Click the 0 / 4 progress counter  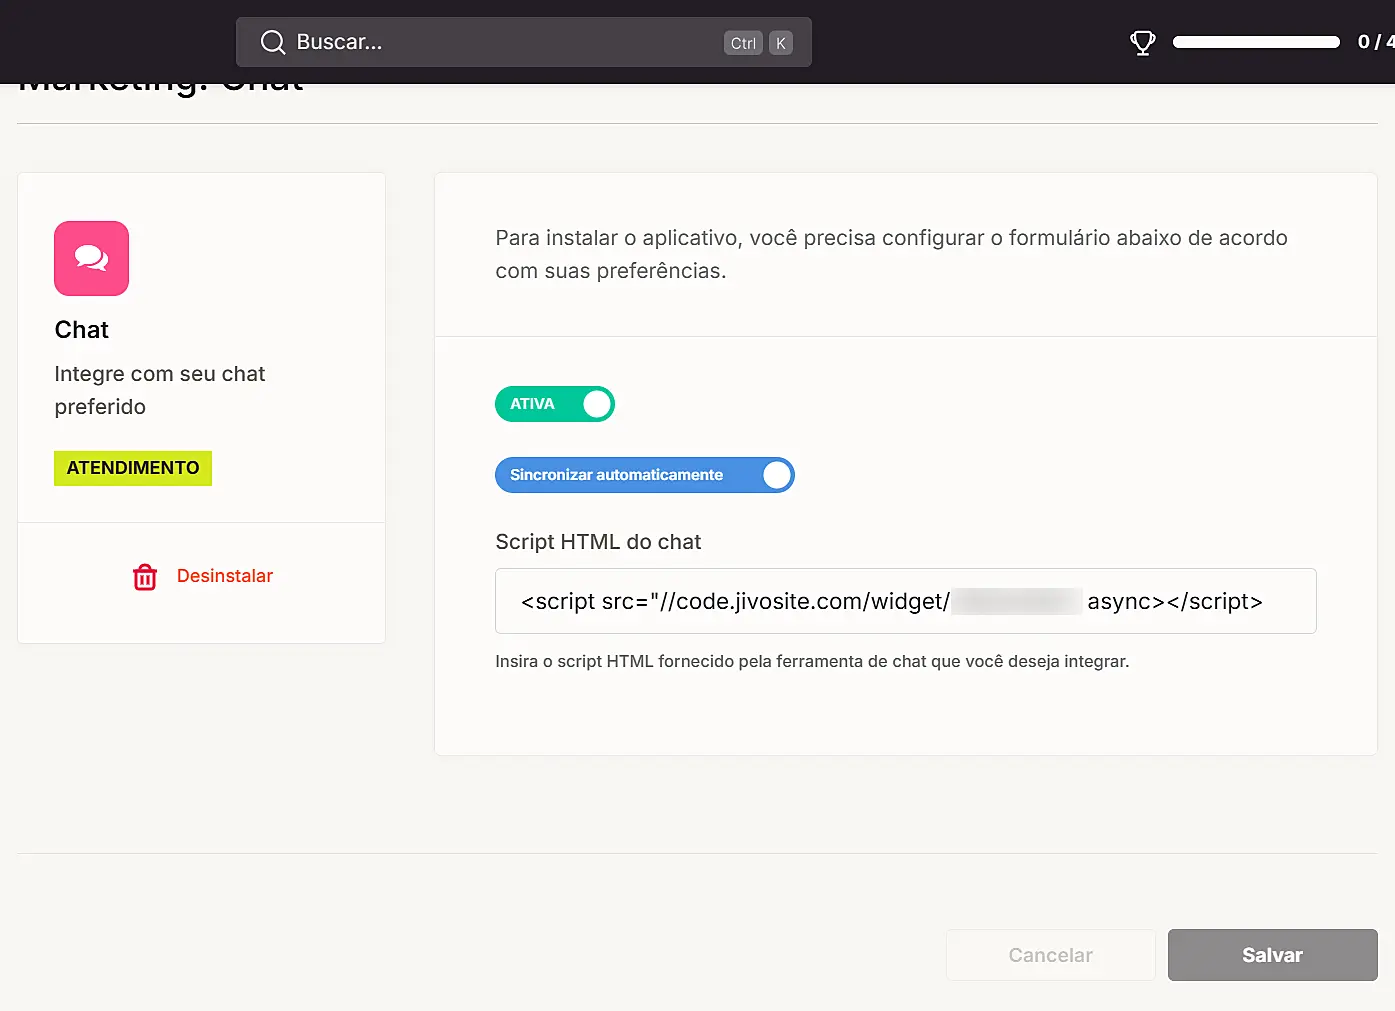pos(1374,42)
